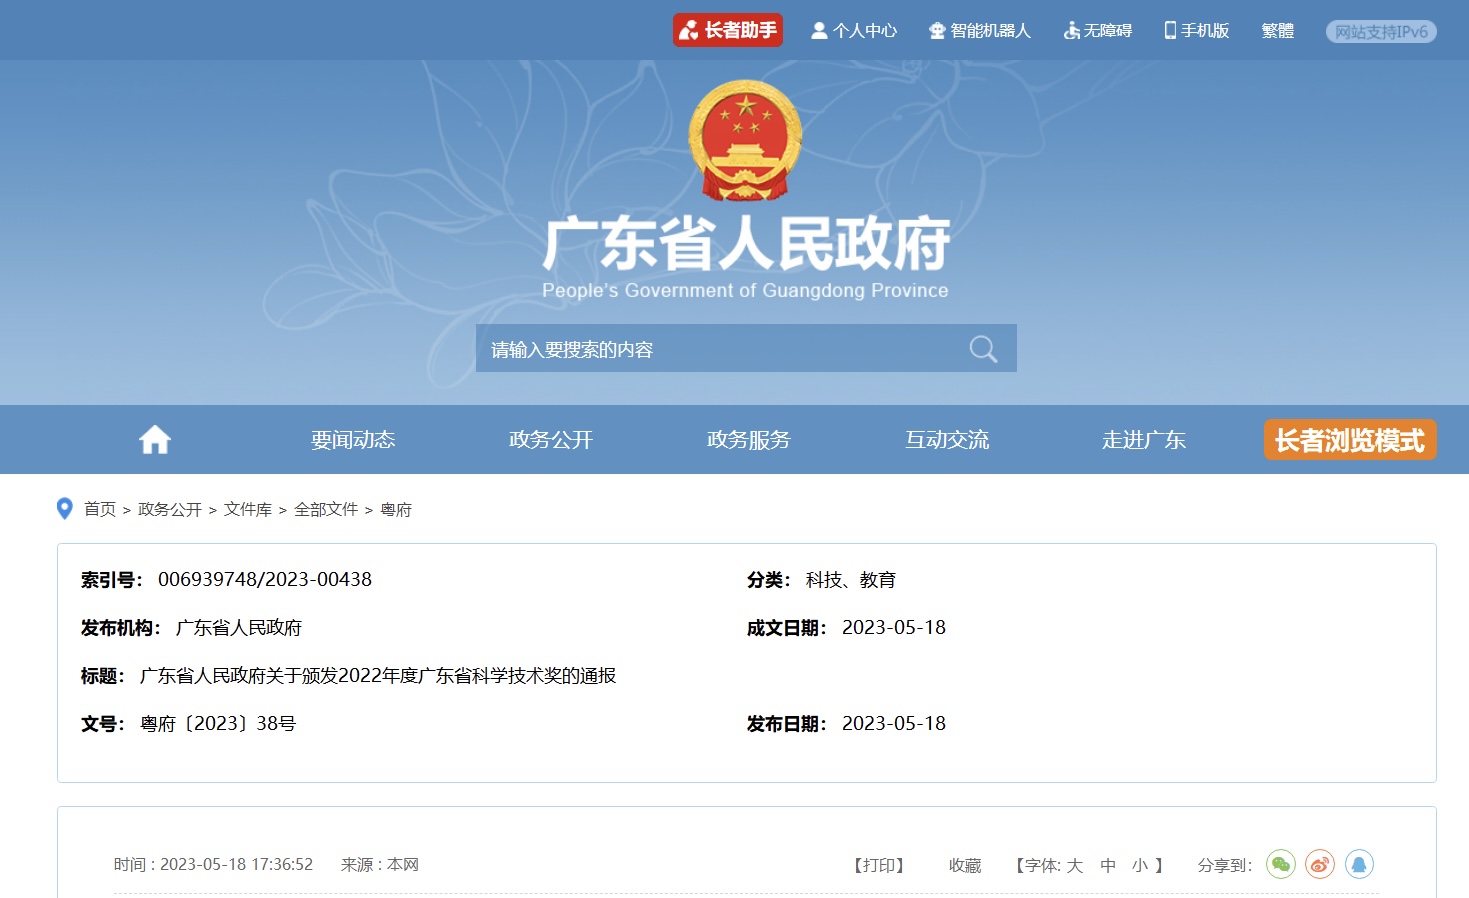
Task: Share article via Weibo icon
Action: pyautogui.click(x=1320, y=864)
